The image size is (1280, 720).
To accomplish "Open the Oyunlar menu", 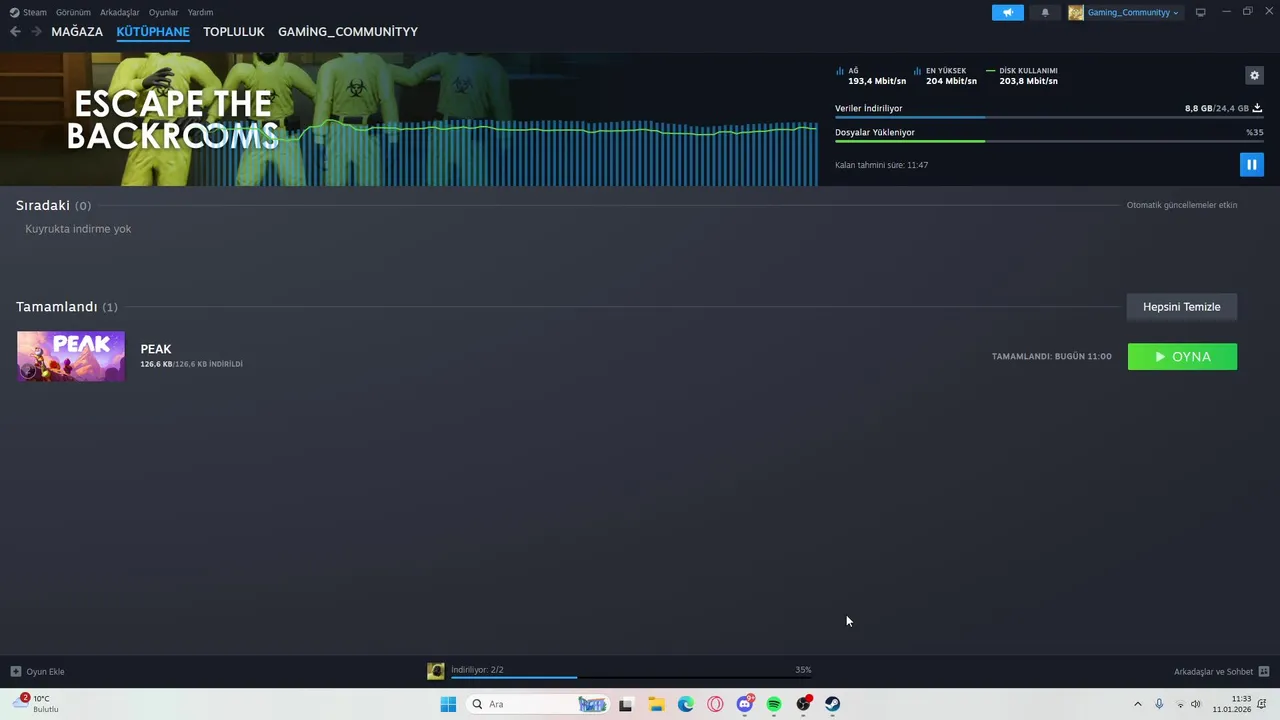I will [164, 13].
